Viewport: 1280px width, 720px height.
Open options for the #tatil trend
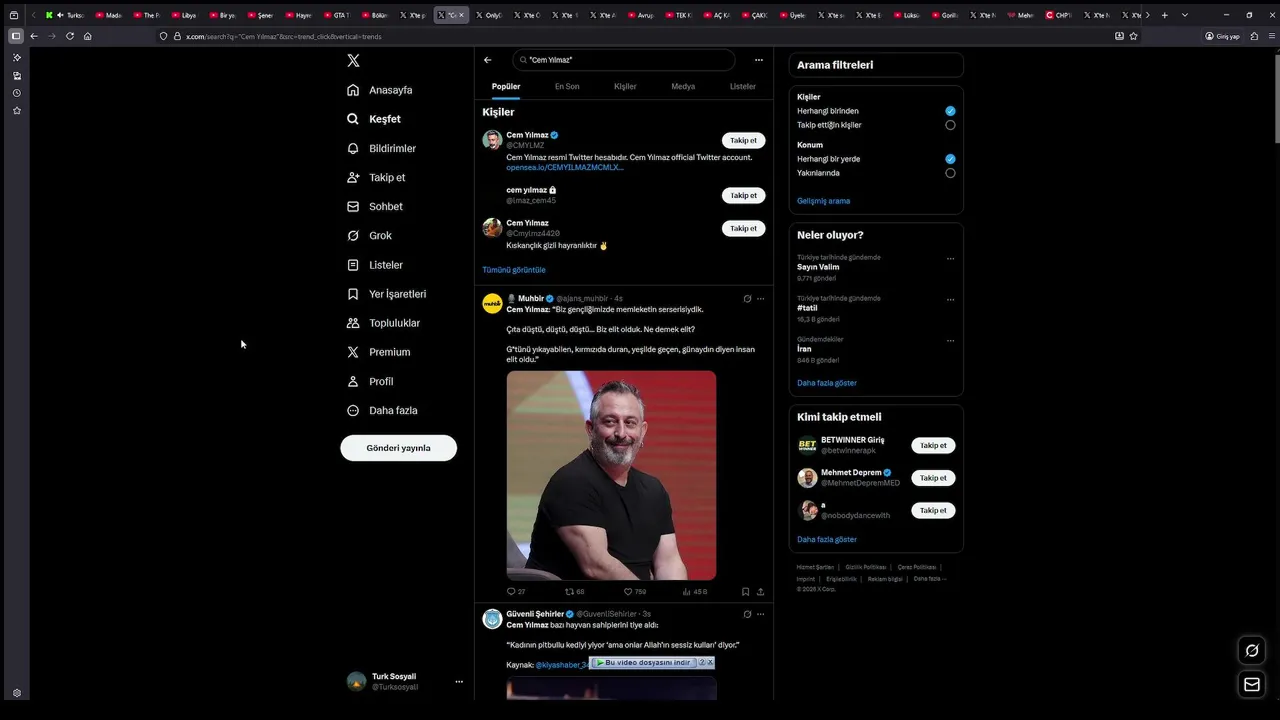click(950, 299)
